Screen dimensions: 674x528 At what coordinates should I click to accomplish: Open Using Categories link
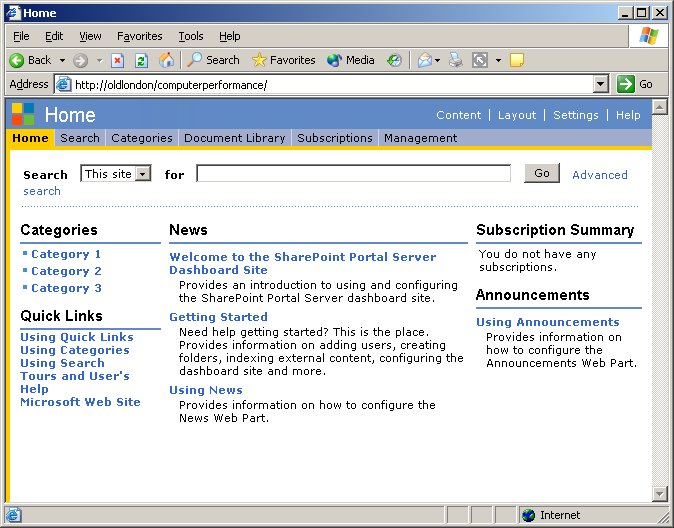75,350
